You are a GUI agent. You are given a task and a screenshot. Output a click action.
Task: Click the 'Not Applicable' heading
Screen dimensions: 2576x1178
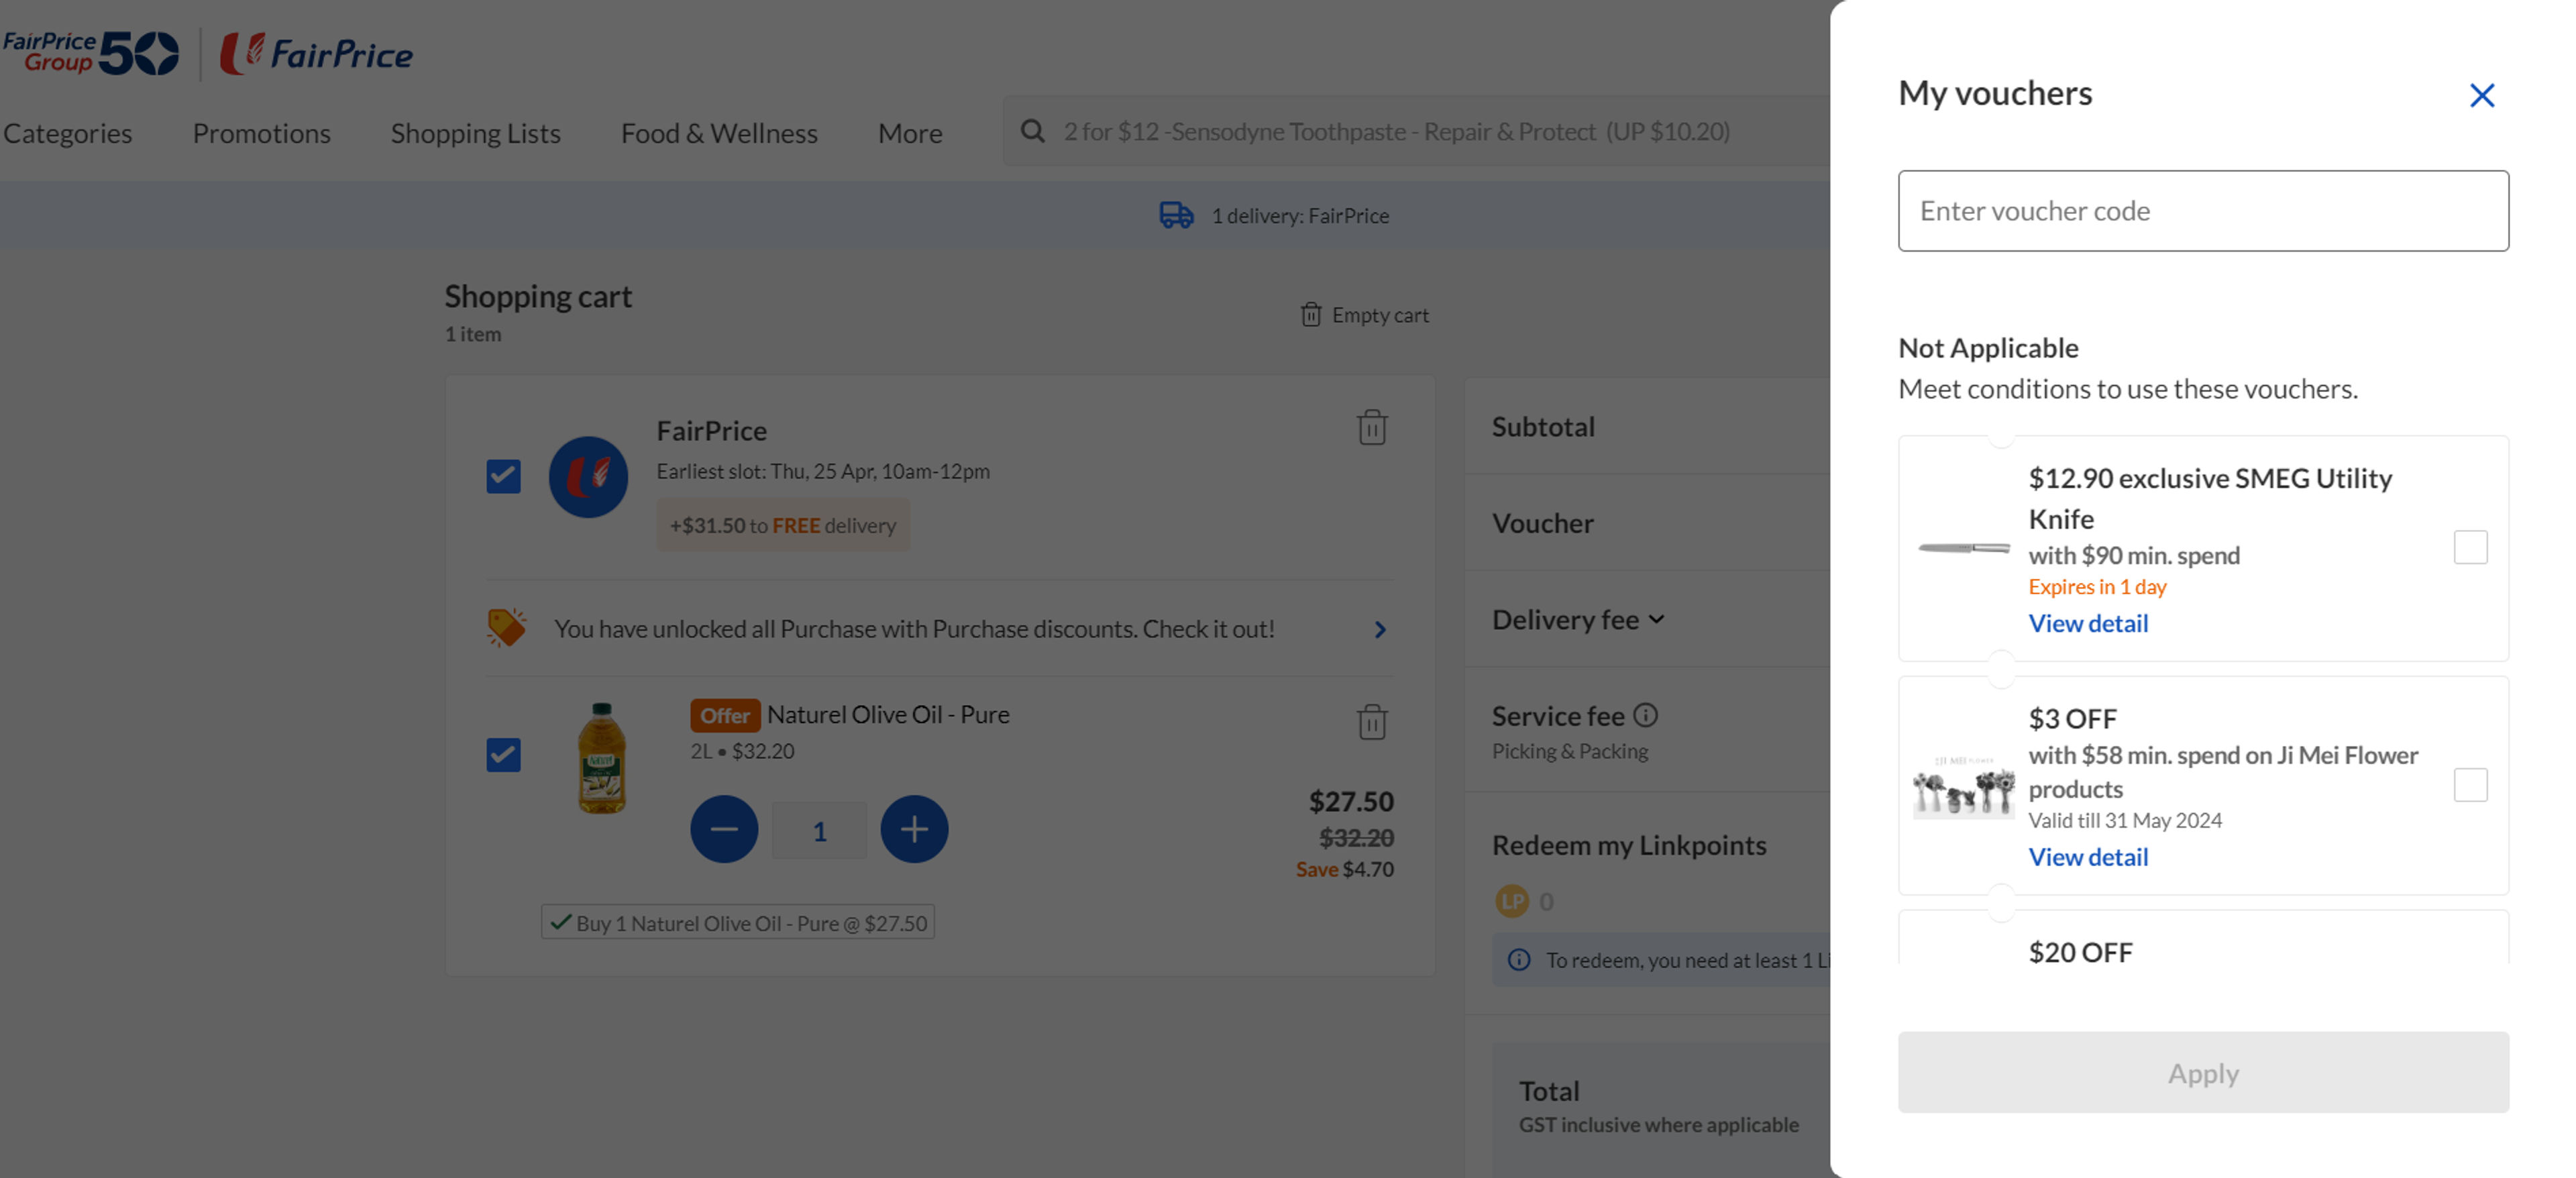tap(1987, 348)
